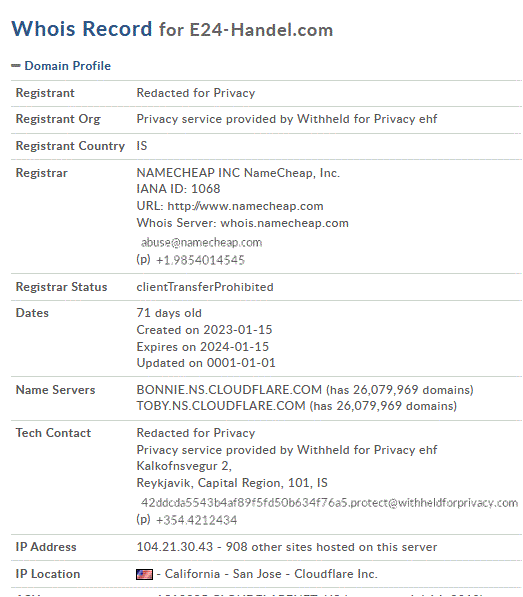Click the minus icon beside Domain Profile

tap(16, 66)
